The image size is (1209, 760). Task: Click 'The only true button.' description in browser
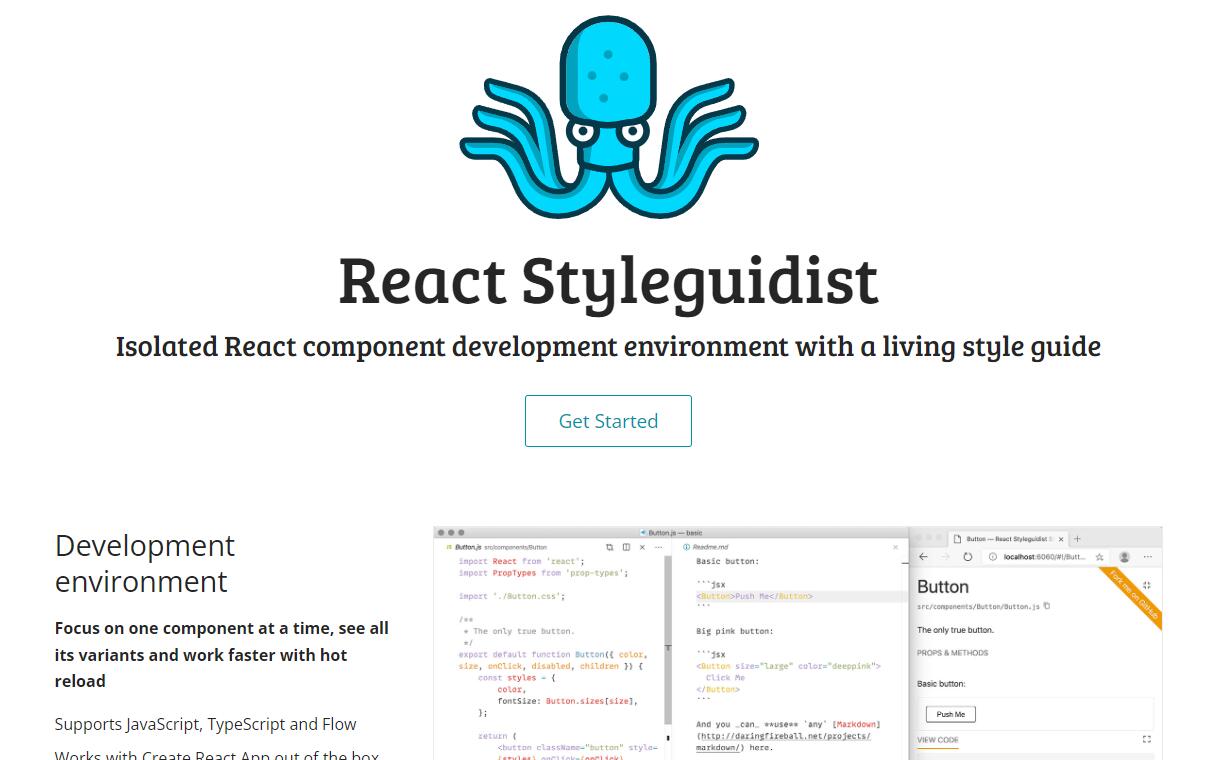956,630
